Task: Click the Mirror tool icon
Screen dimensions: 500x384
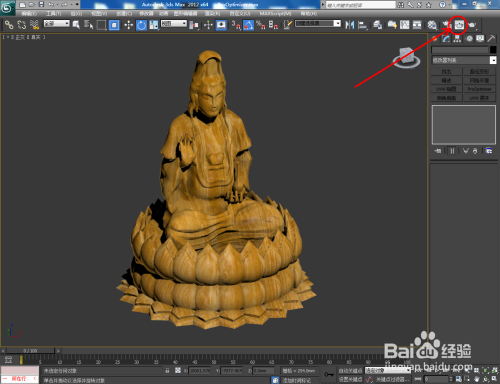Action: click(x=350, y=25)
